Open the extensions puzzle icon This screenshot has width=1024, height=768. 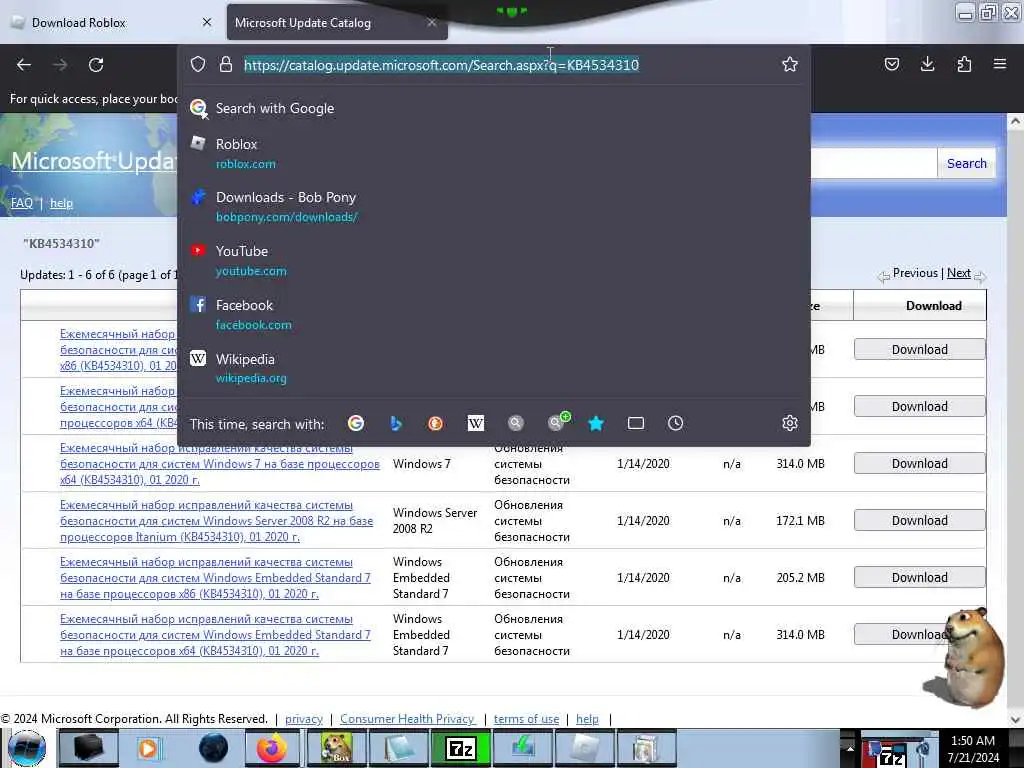tap(964, 64)
